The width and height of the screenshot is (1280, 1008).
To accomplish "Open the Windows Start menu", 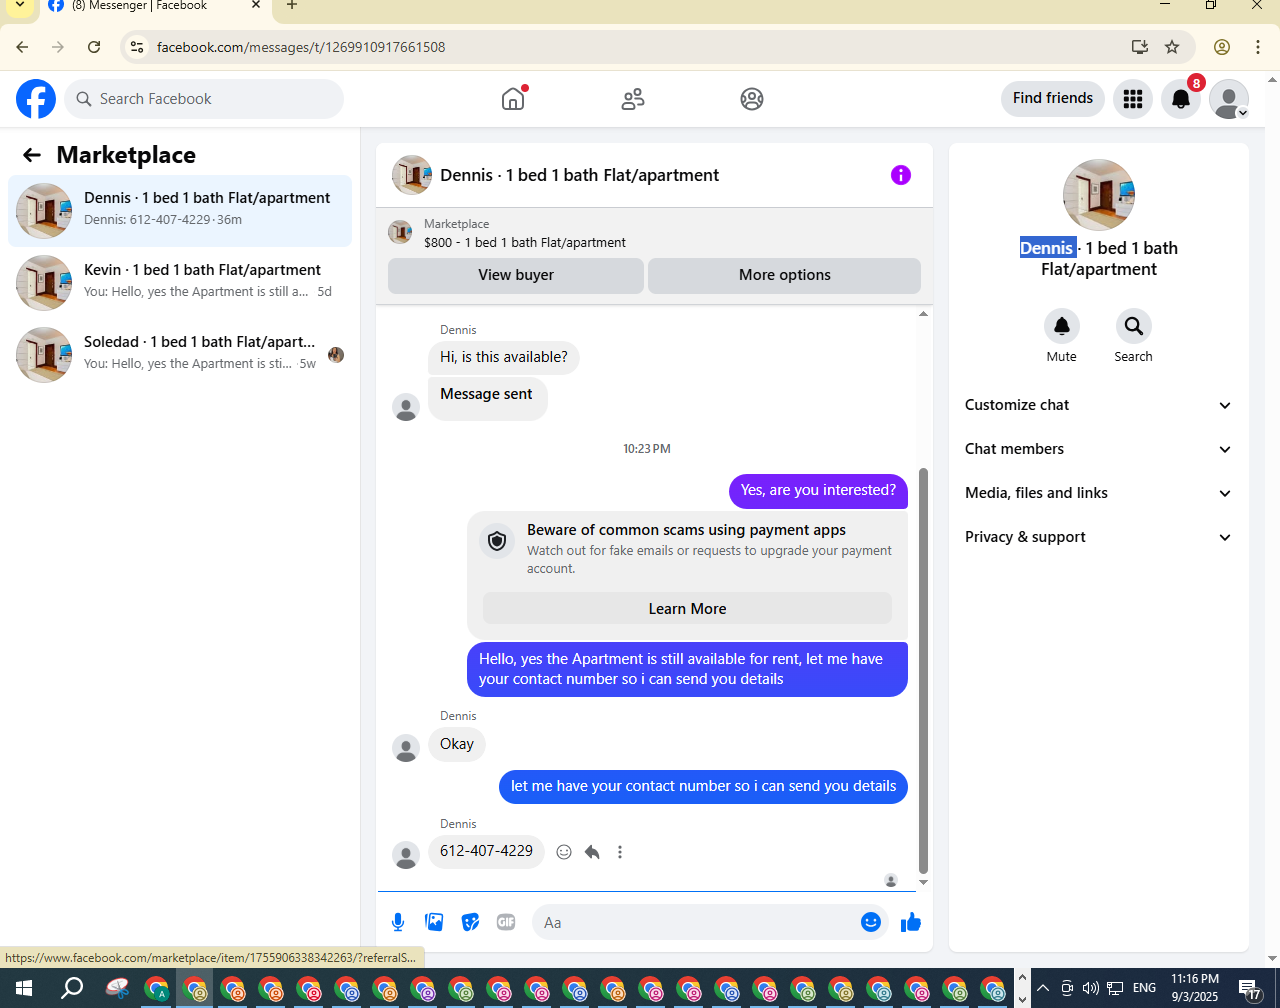I will (24, 989).
